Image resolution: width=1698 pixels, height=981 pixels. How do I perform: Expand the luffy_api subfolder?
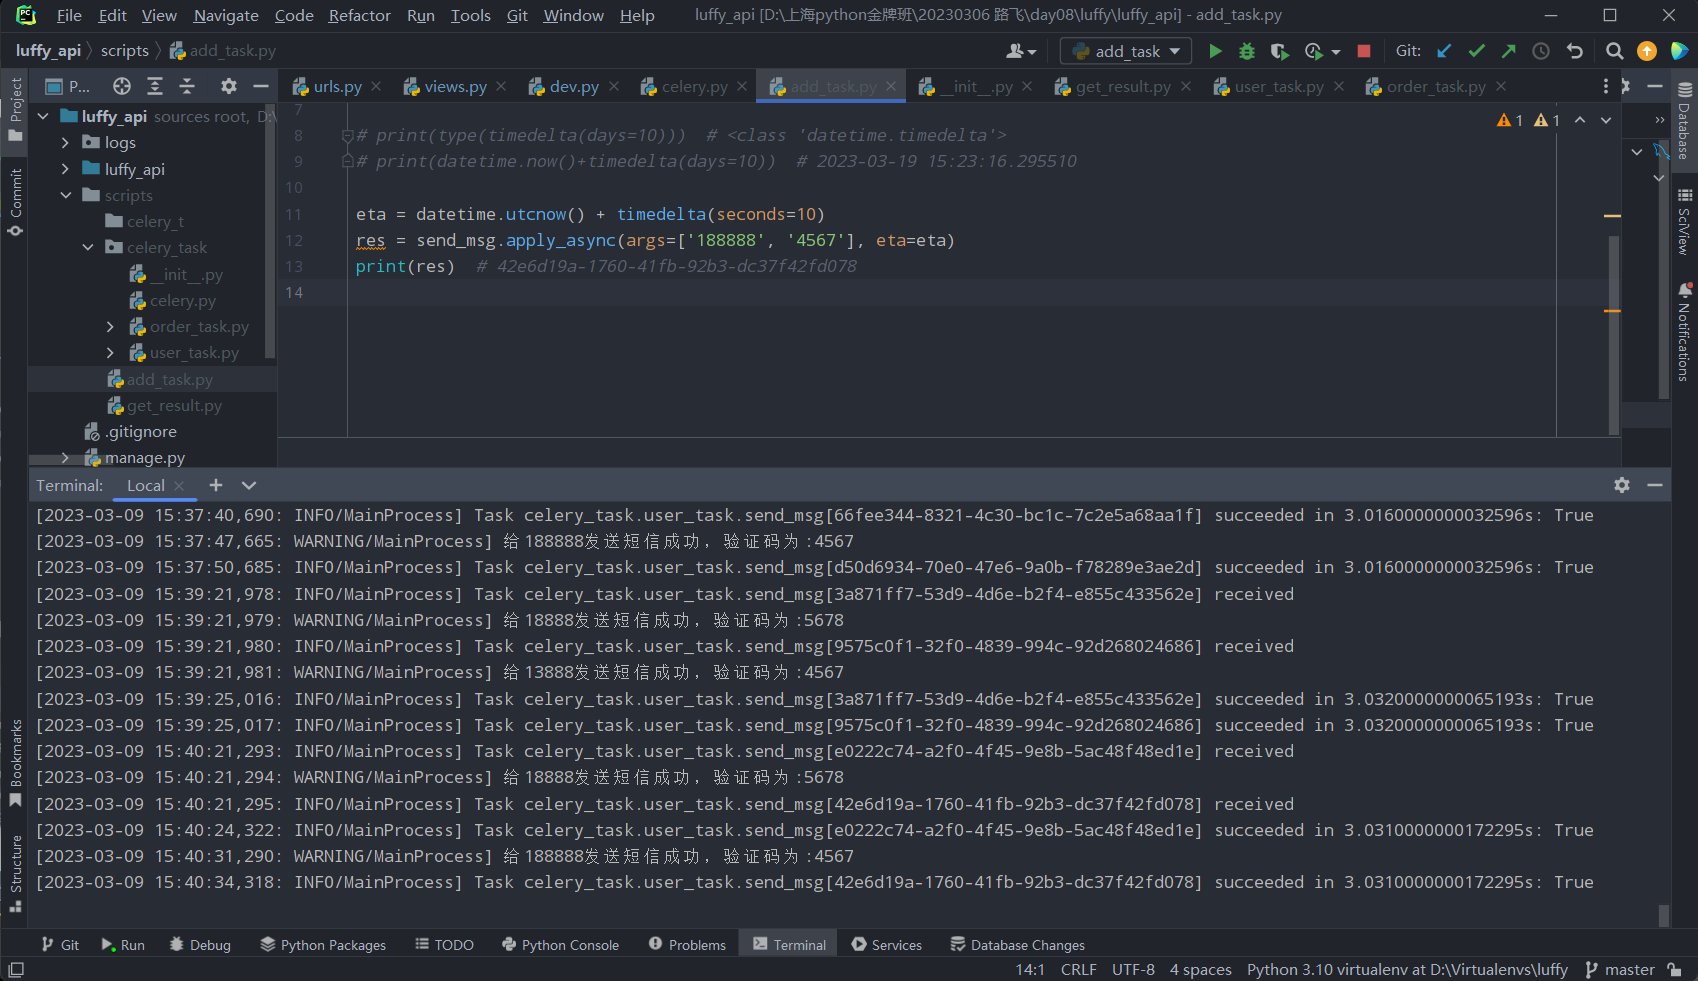[66, 169]
